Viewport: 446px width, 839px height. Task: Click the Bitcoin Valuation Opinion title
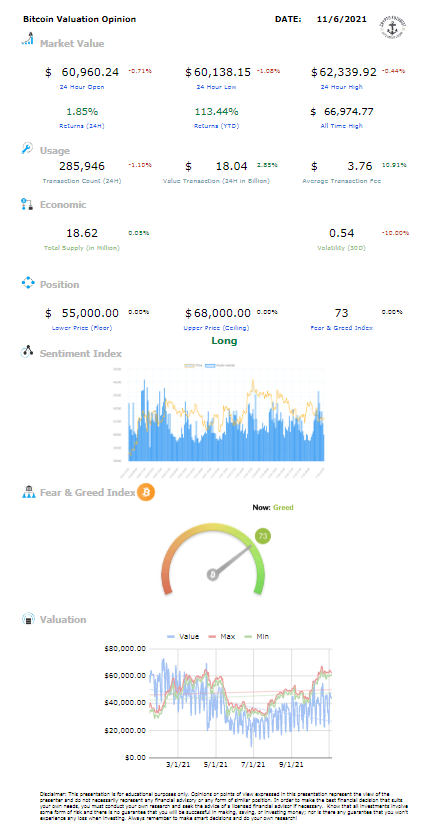coord(80,19)
